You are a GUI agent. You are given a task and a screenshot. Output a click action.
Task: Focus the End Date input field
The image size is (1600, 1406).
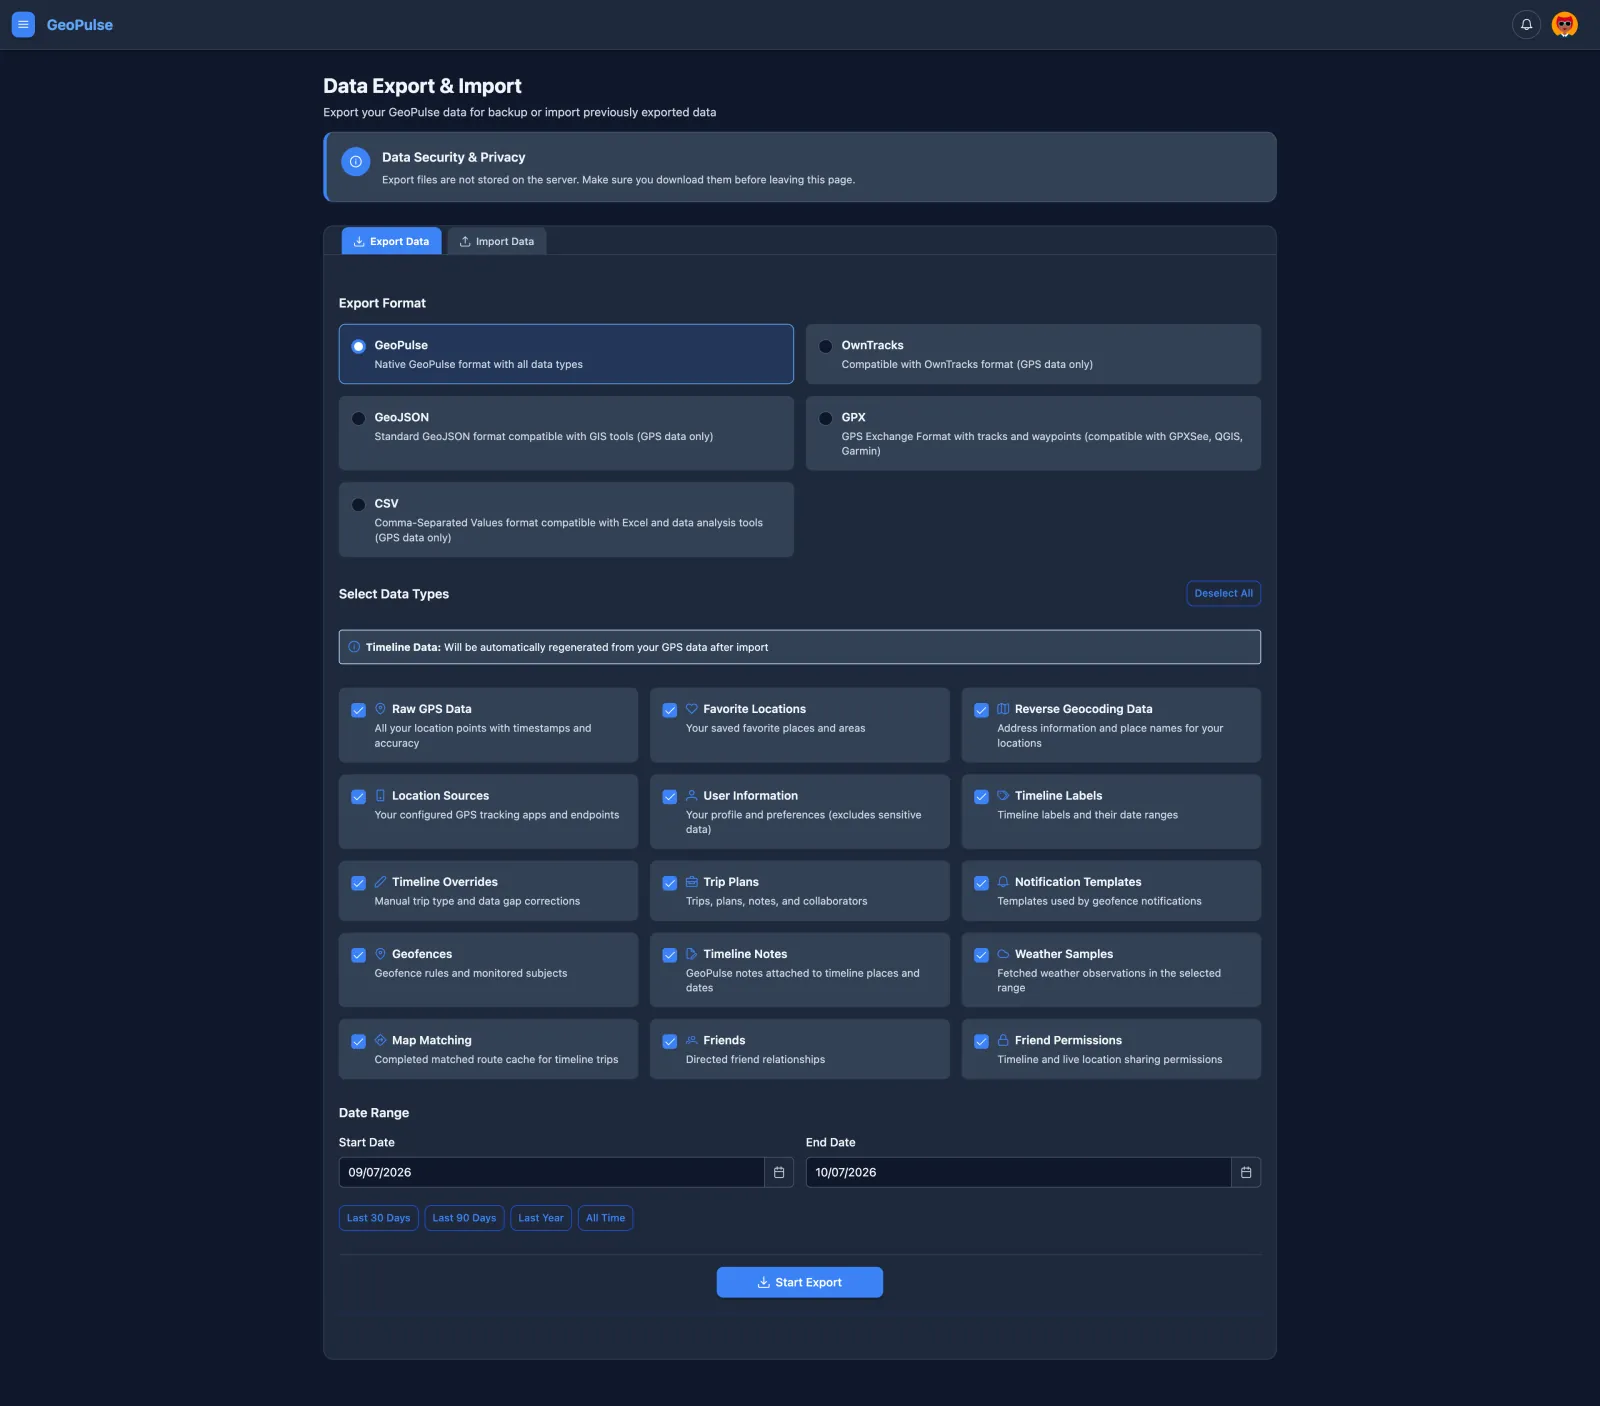point(1018,1172)
